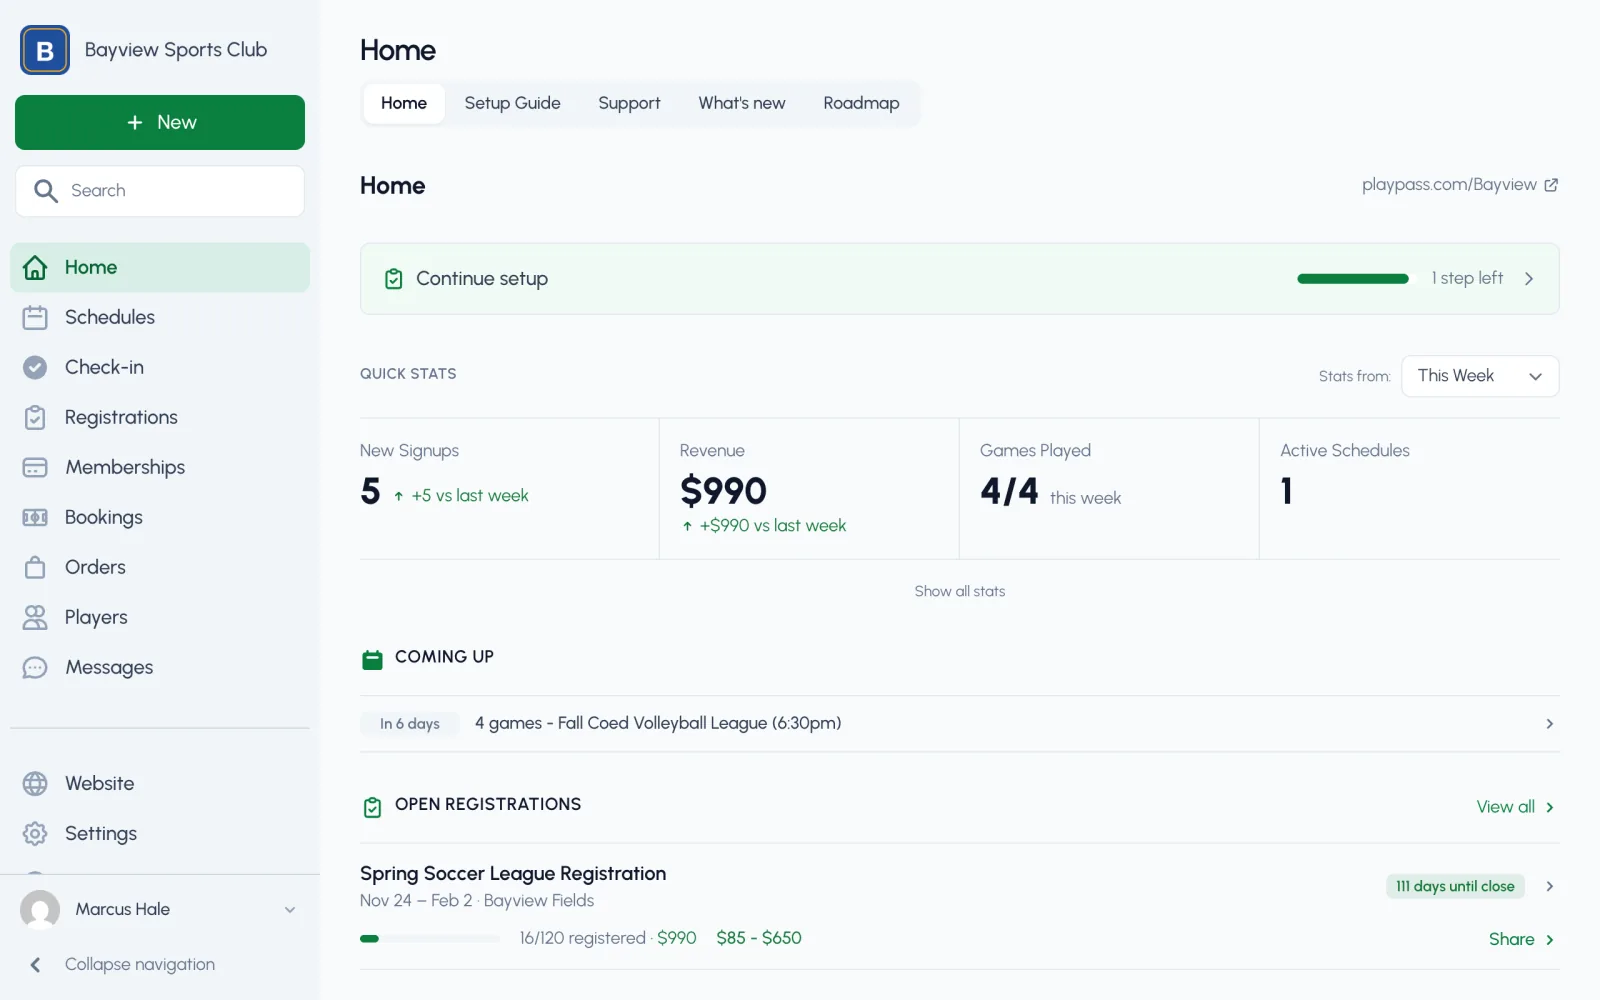Click the Check-in checkmark icon

35,367
